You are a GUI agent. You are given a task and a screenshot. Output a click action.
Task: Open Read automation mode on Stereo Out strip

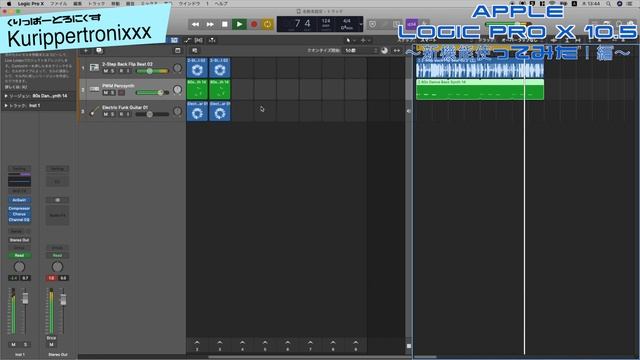click(57, 256)
